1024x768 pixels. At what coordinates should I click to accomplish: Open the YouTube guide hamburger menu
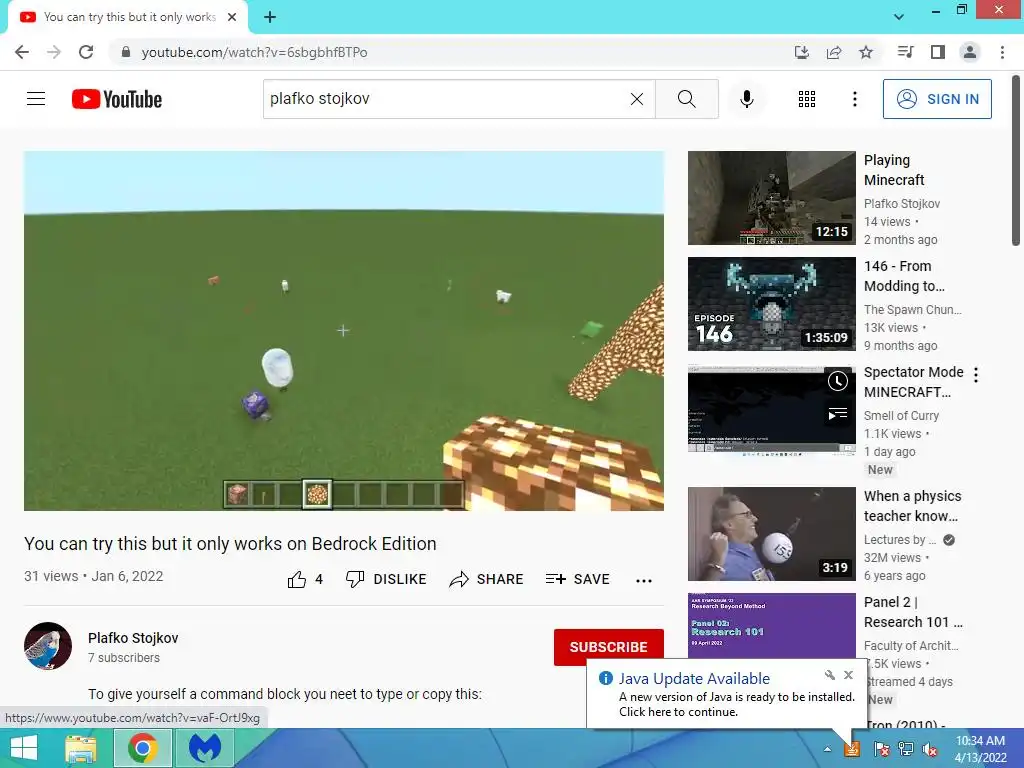[x=36, y=99]
